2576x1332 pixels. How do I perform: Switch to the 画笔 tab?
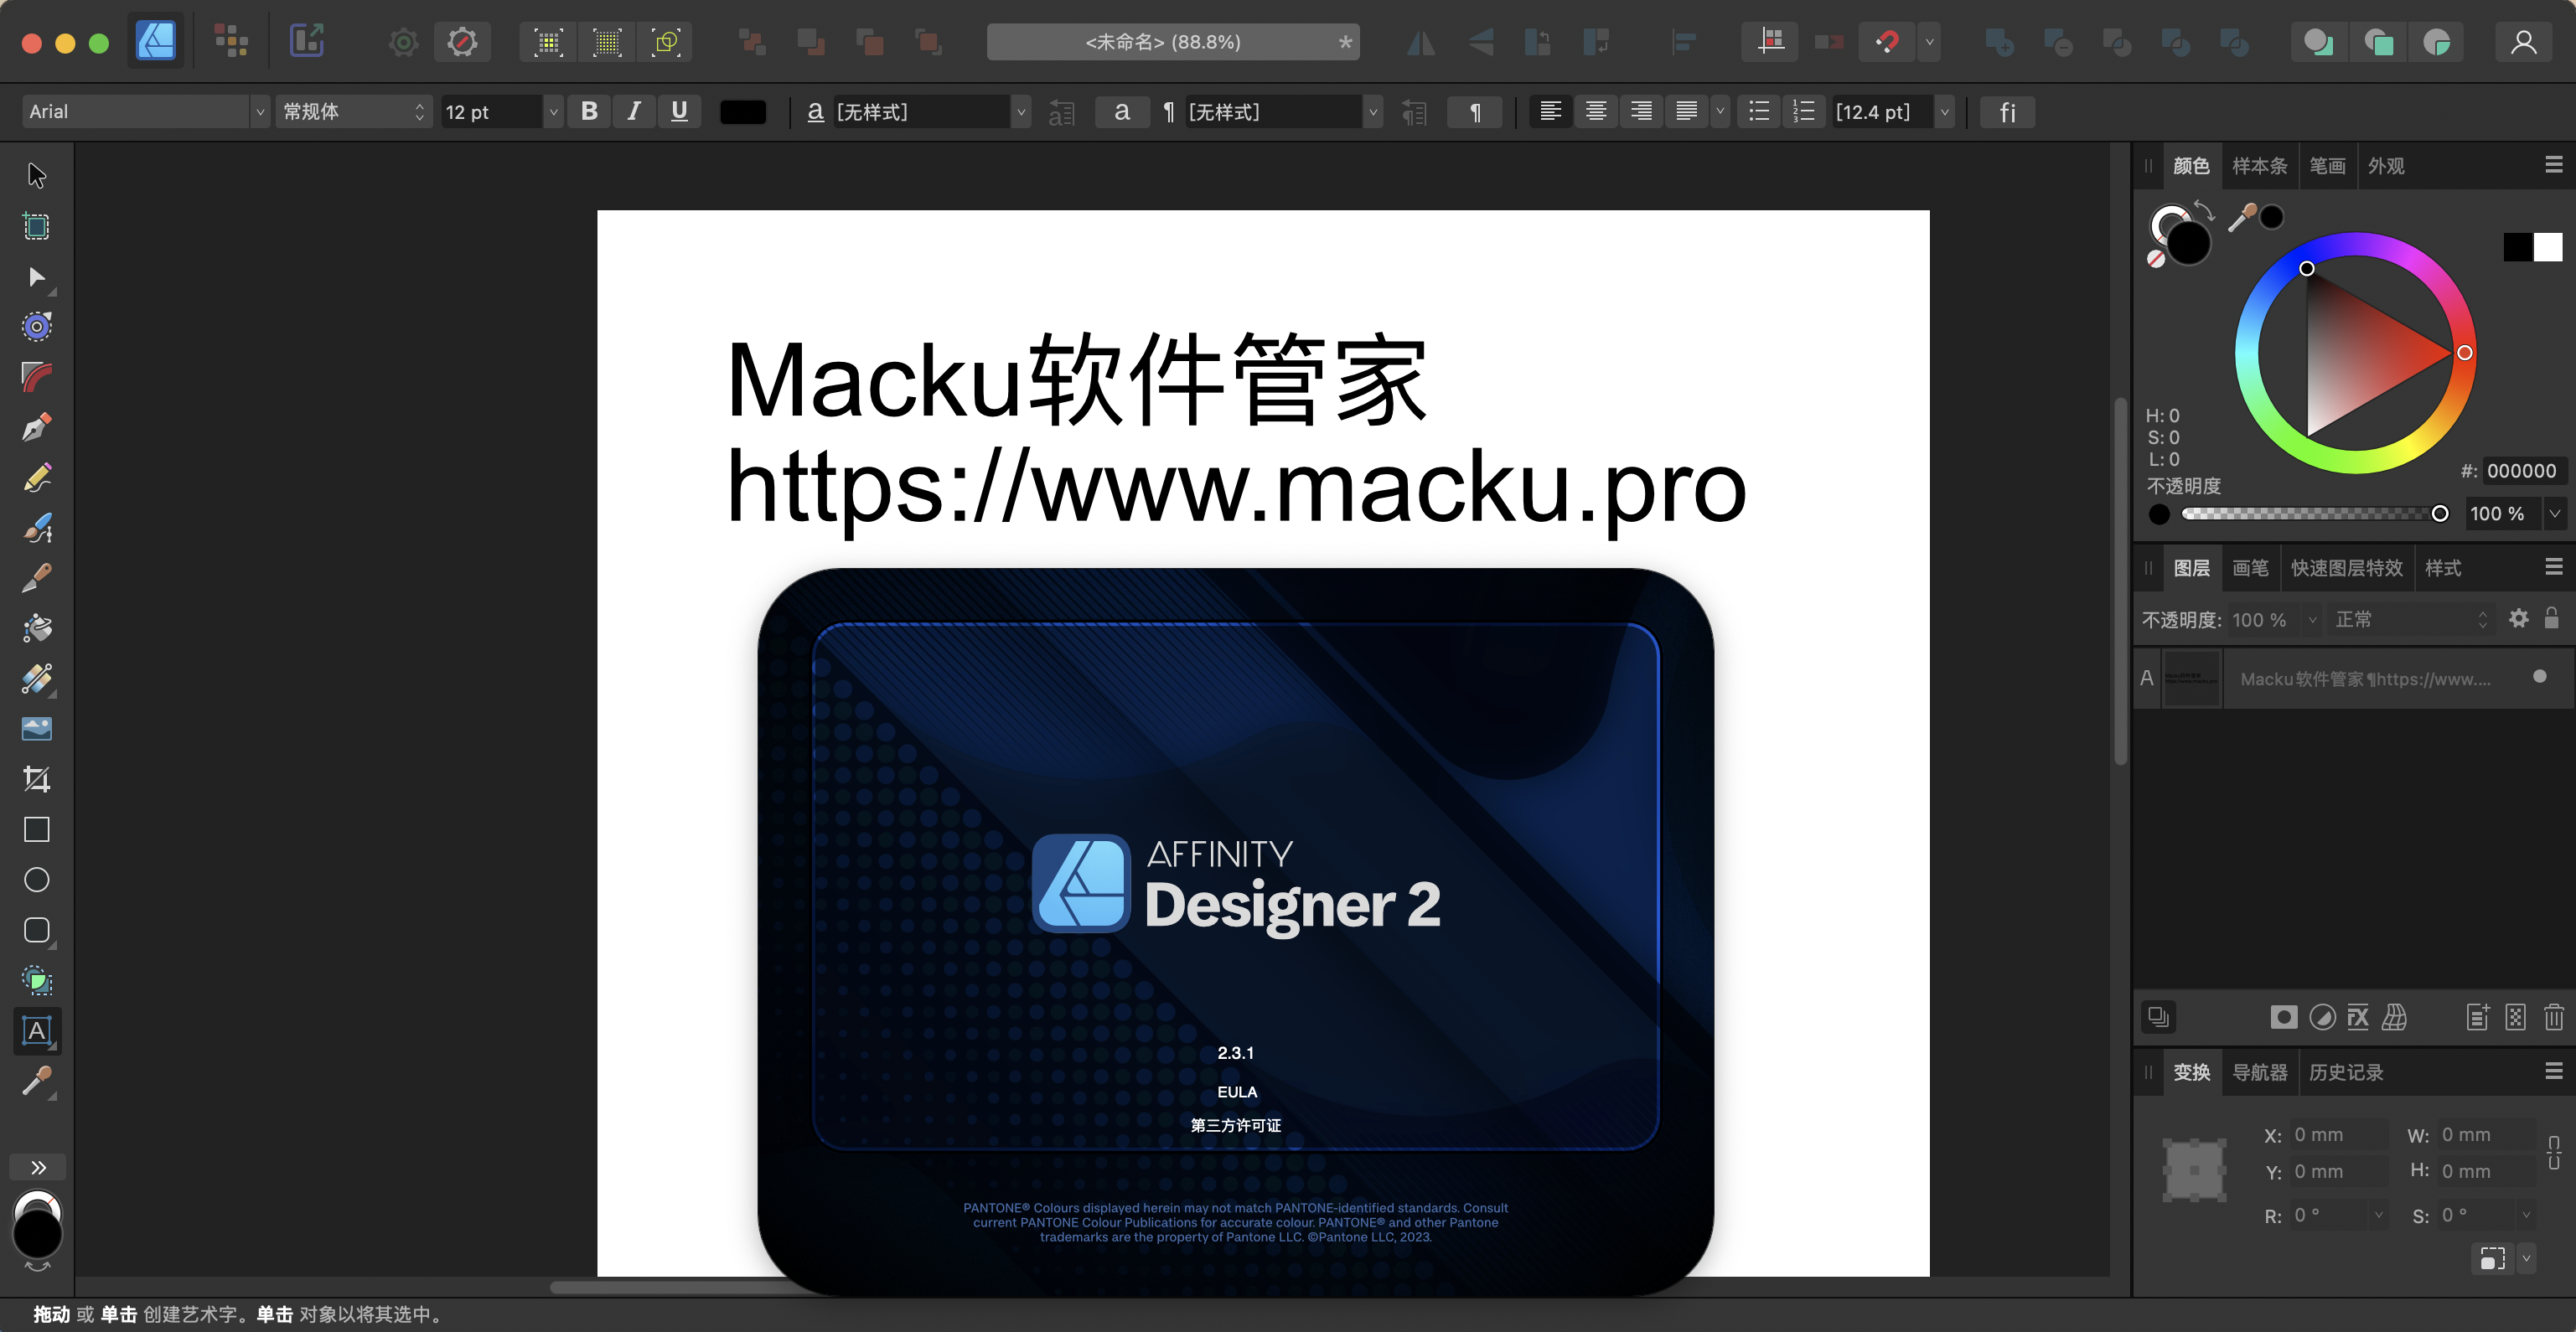pyautogui.click(x=2250, y=568)
